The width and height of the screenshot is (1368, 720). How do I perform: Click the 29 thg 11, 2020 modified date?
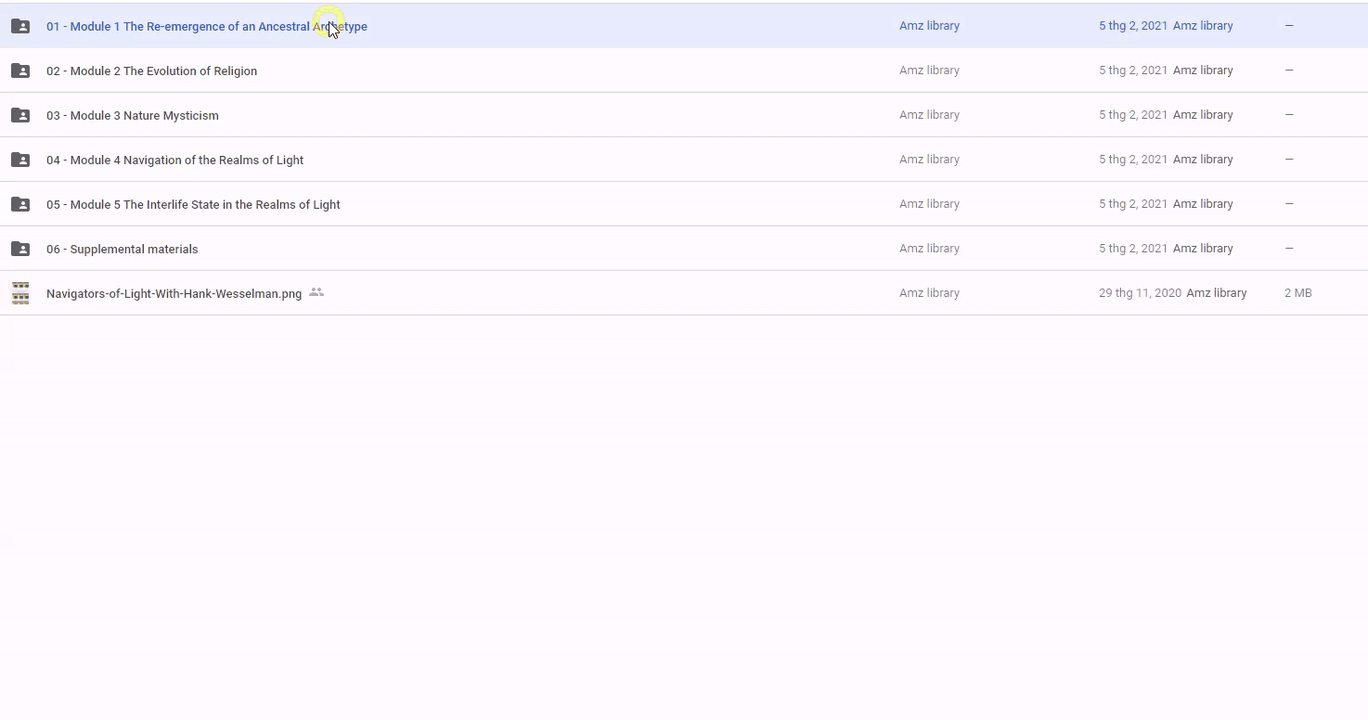1139,293
